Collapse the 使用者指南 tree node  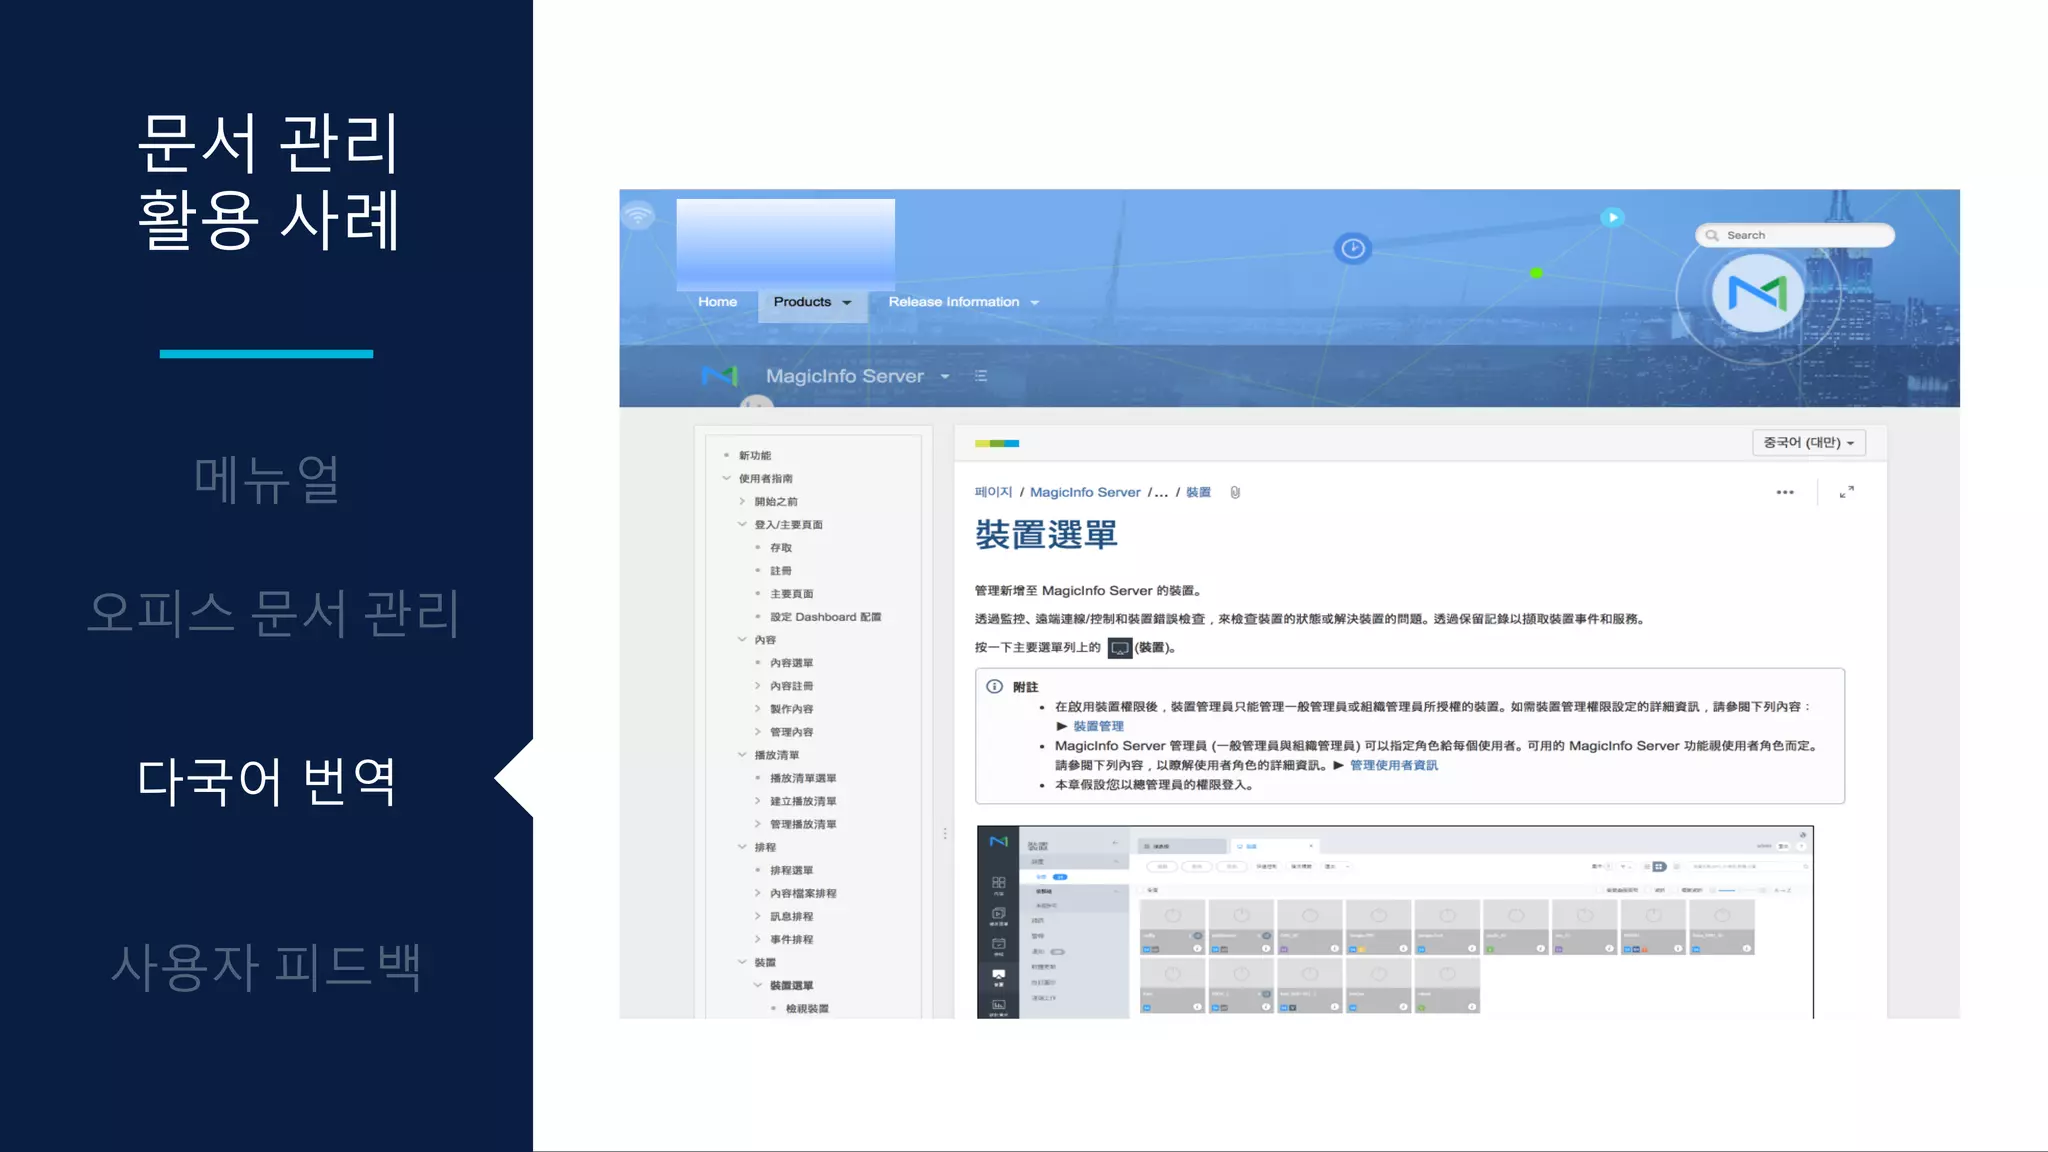pyautogui.click(x=727, y=478)
